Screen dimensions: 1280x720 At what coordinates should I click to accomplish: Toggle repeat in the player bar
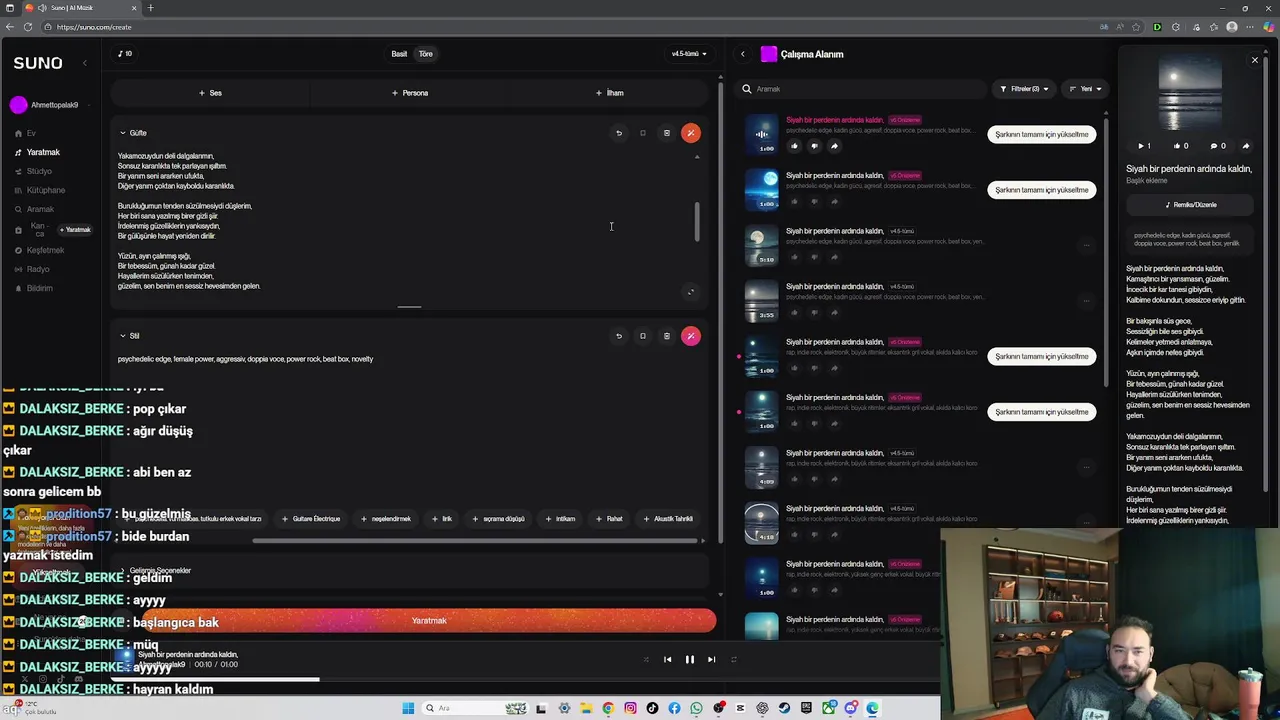(733, 660)
